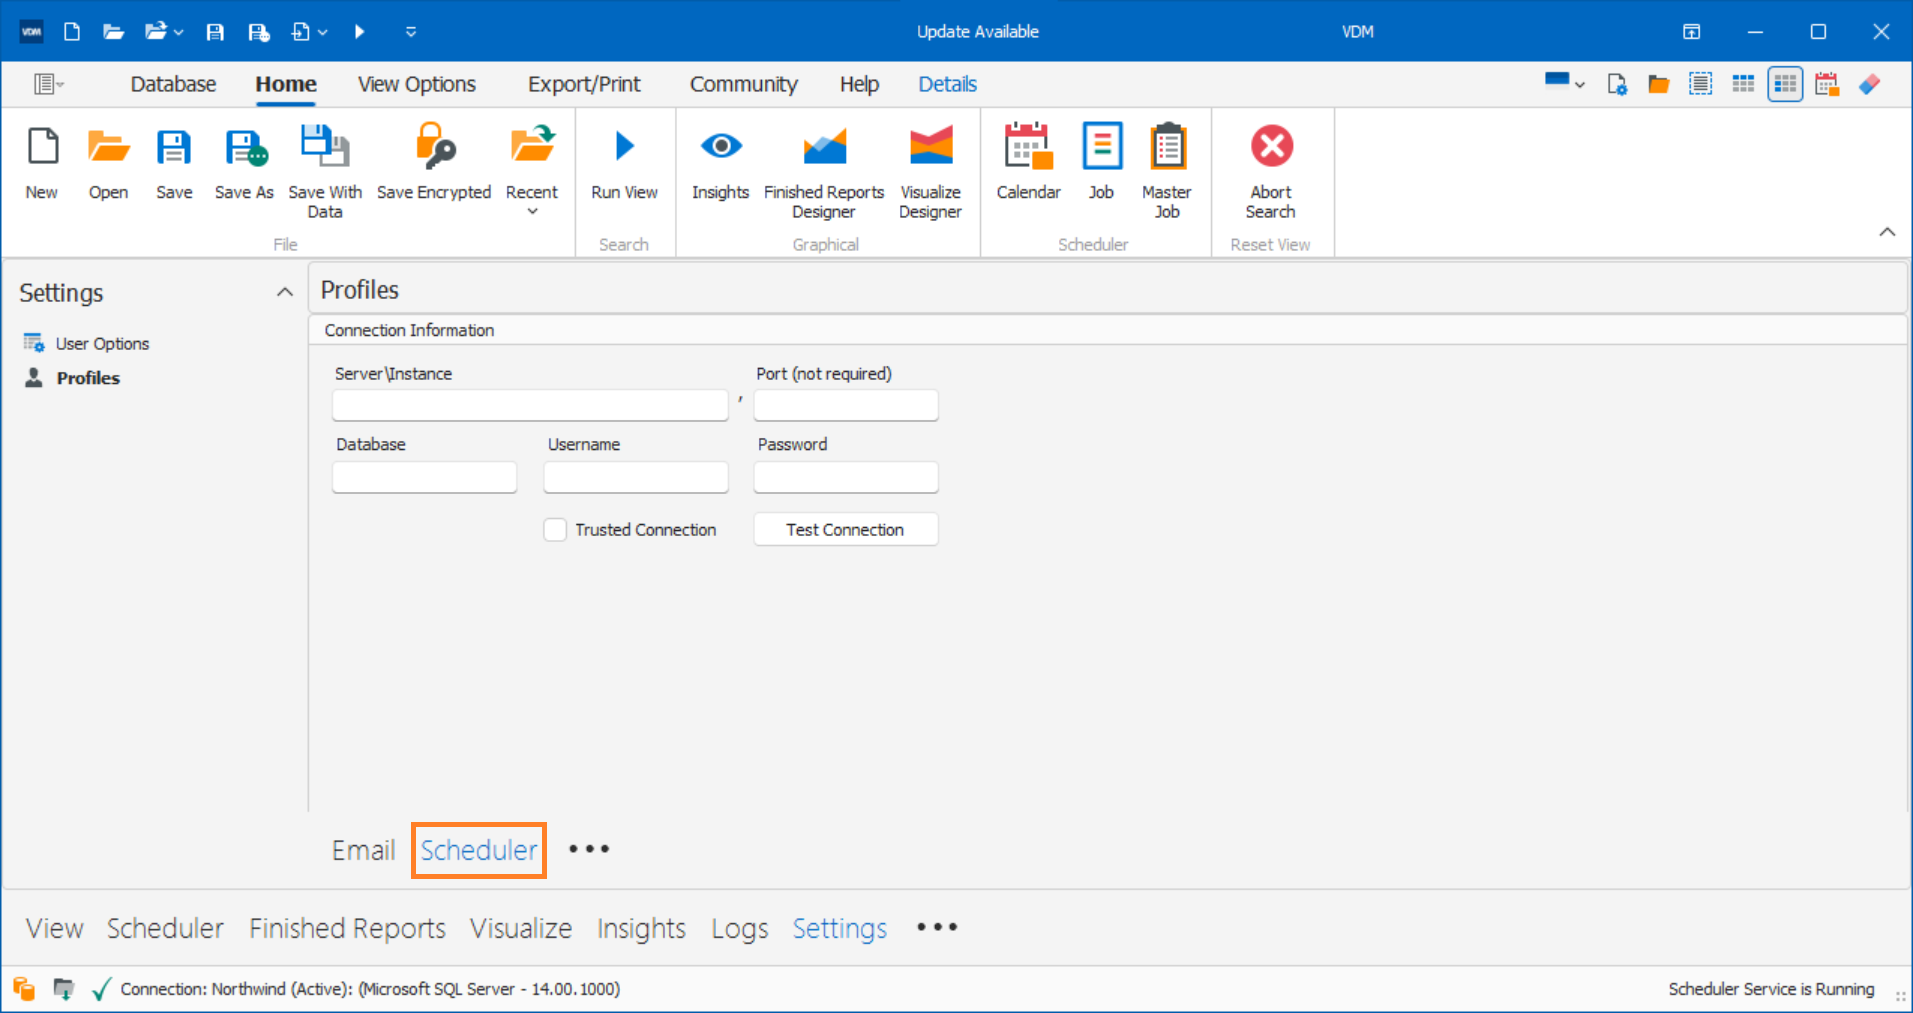Image resolution: width=1913 pixels, height=1013 pixels.
Task: Open Customize Quick Access Toolbar dropdown
Action: click(x=410, y=32)
